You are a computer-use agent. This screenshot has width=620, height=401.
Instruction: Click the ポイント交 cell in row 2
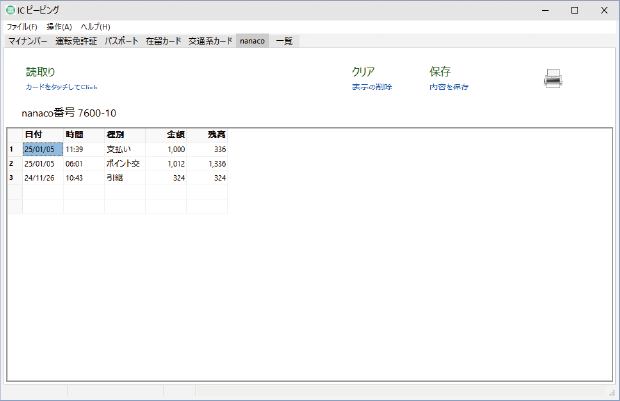tap(124, 163)
